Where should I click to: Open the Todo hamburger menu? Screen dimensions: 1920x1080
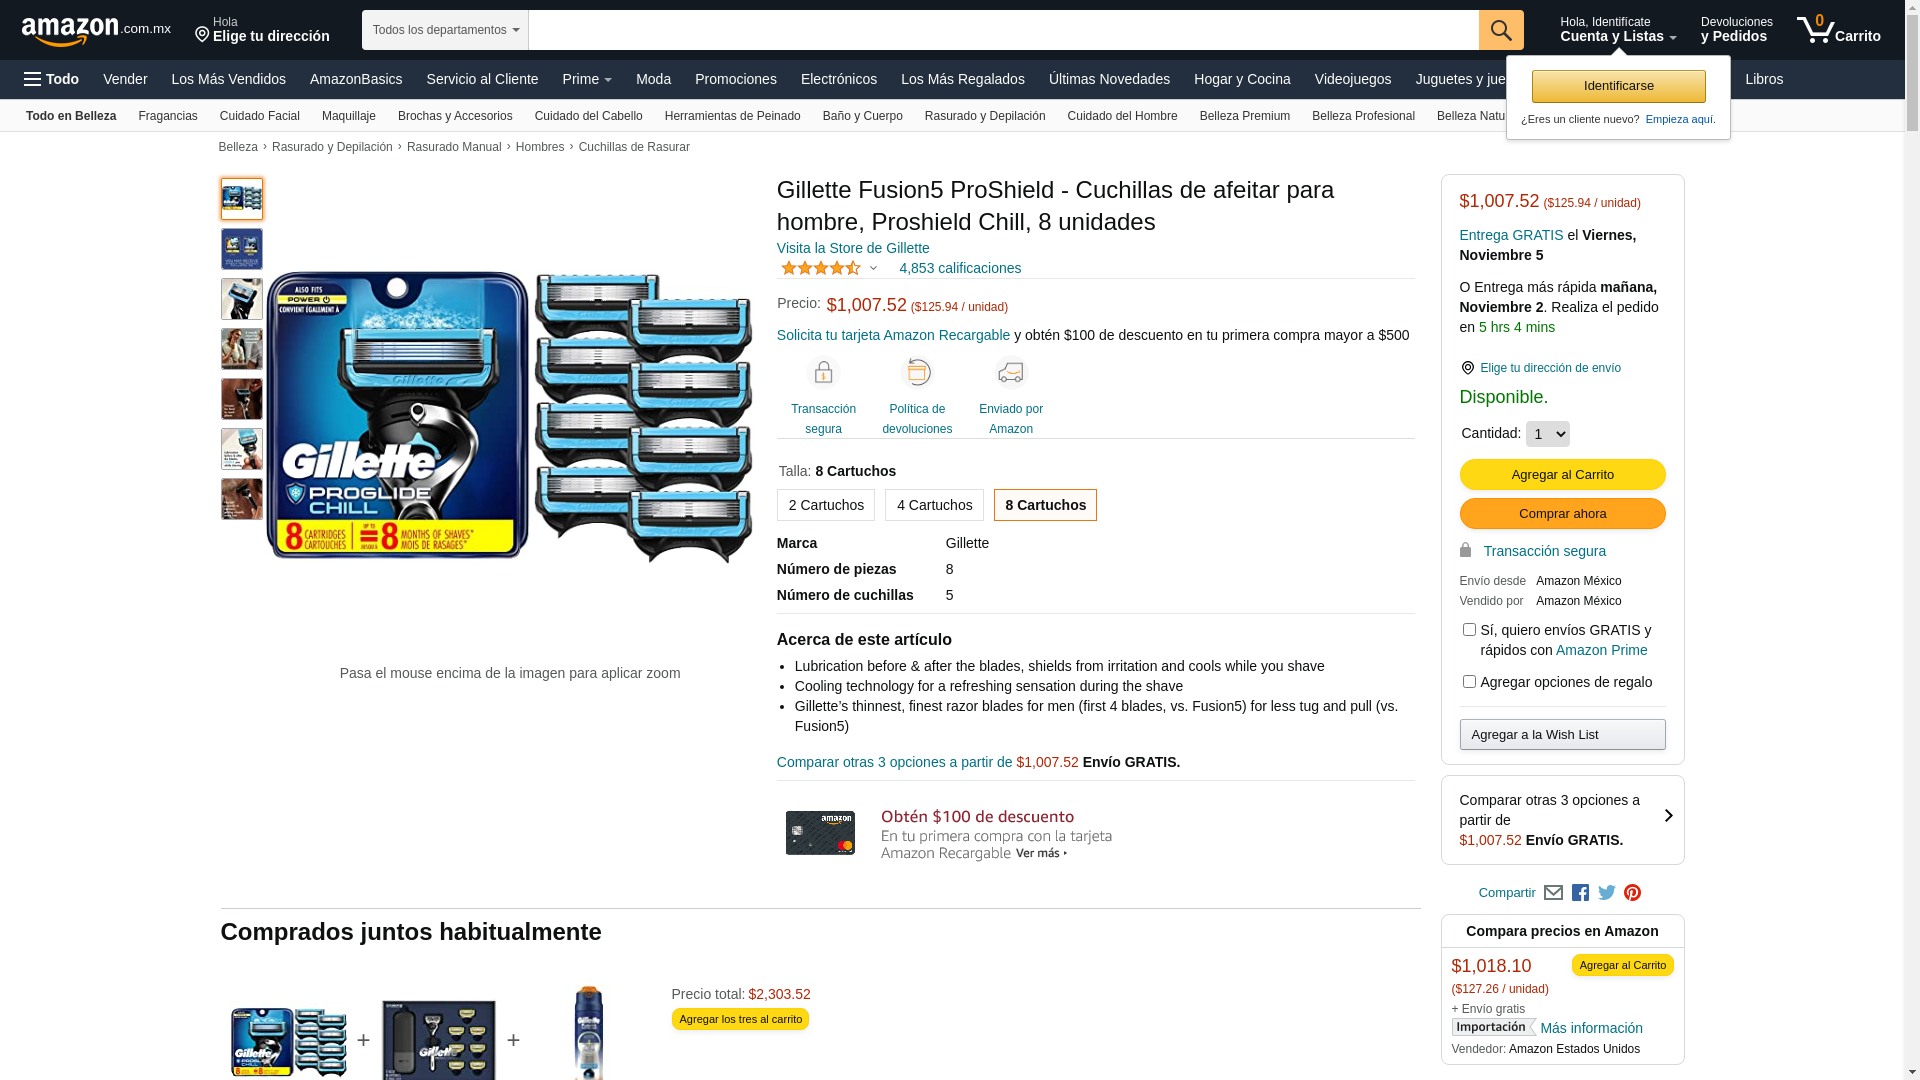click(52, 79)
